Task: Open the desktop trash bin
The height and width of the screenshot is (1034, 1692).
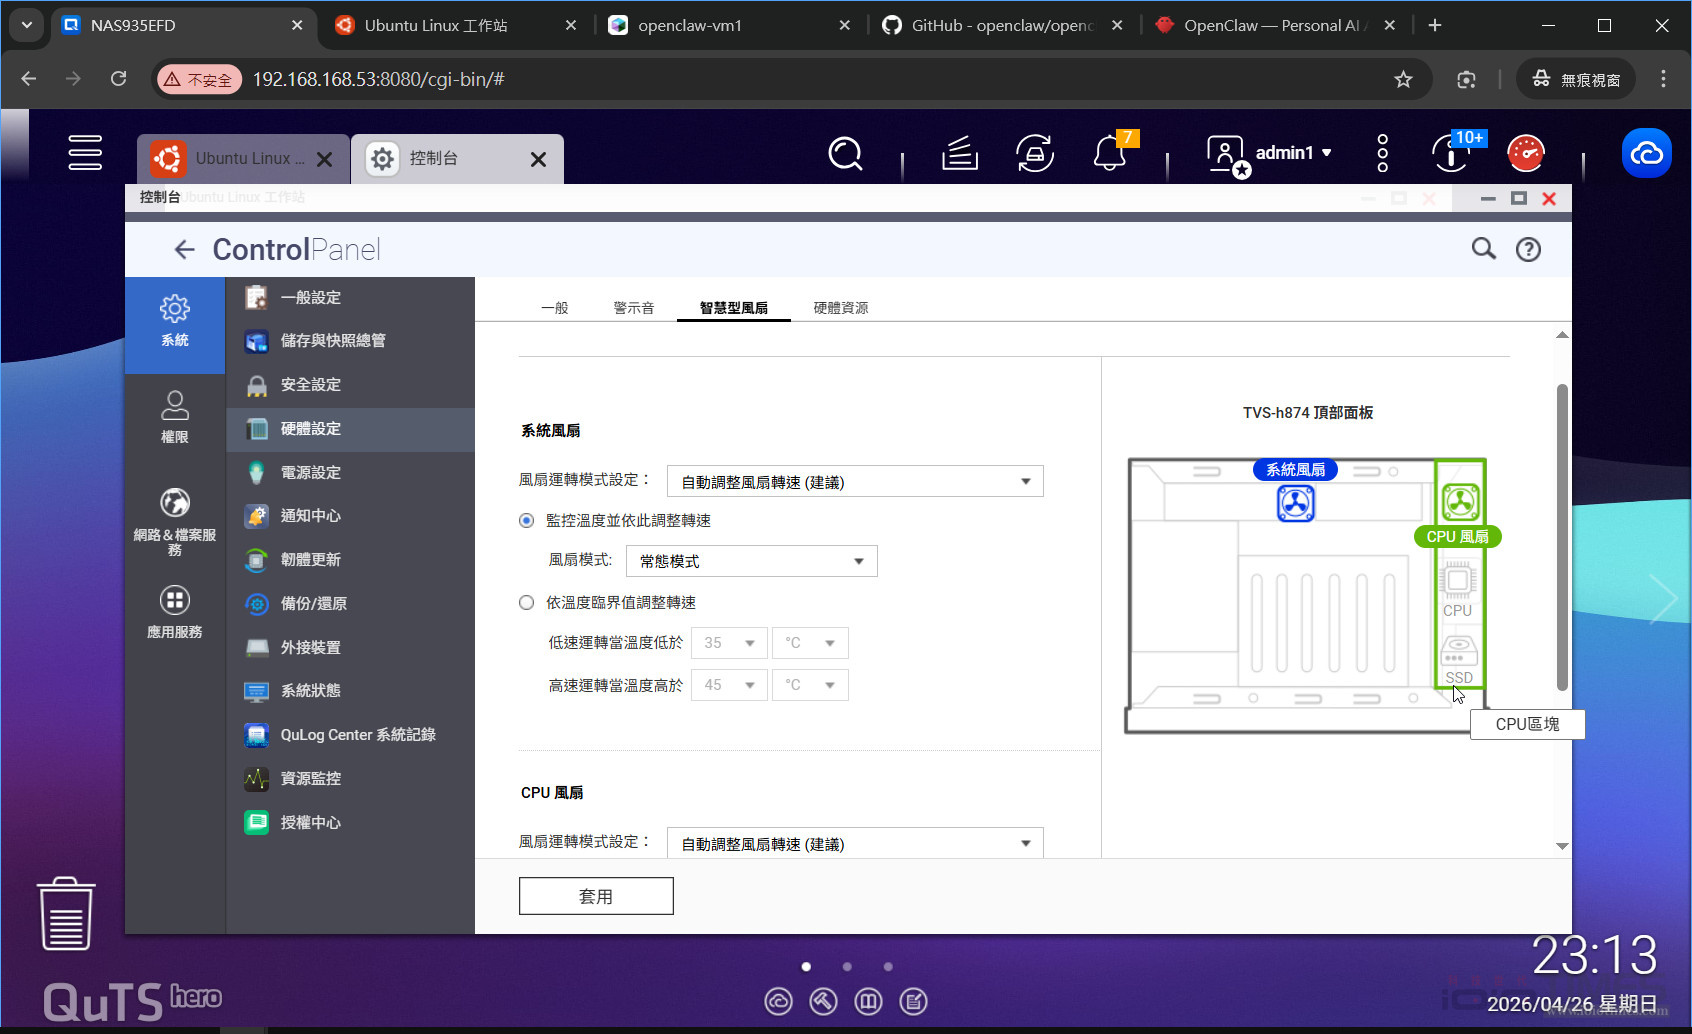Action: 66,914
